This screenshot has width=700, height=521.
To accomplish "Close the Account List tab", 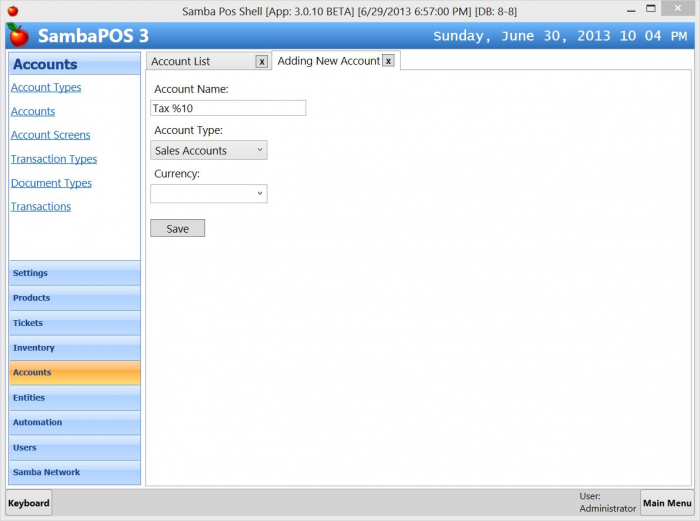I will [x=261, y=62].
